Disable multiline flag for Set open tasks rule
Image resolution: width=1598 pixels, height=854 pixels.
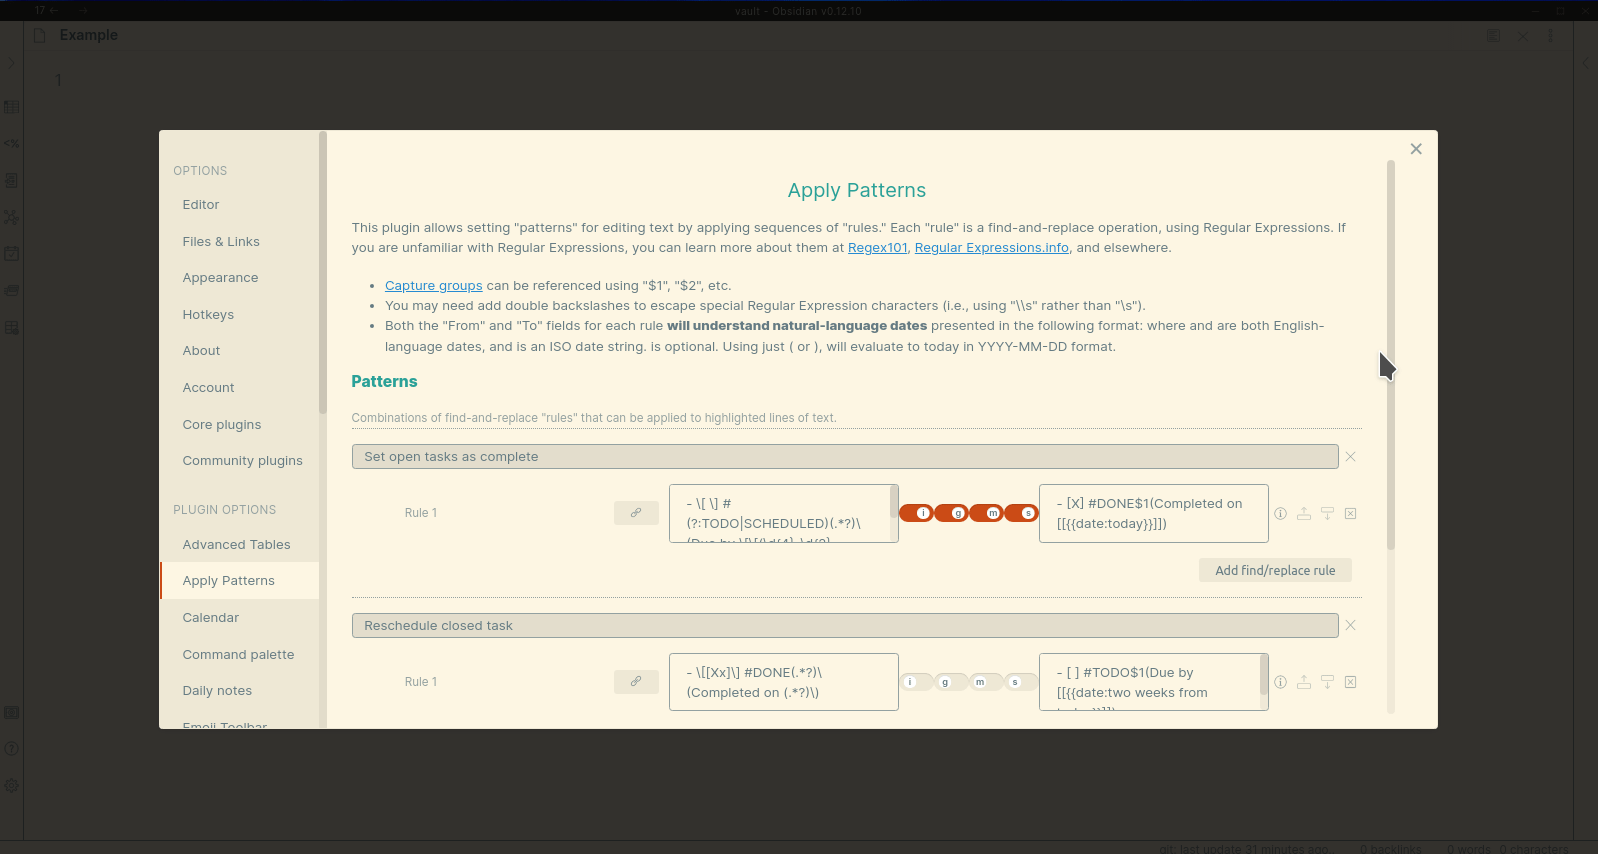(986, 513)
